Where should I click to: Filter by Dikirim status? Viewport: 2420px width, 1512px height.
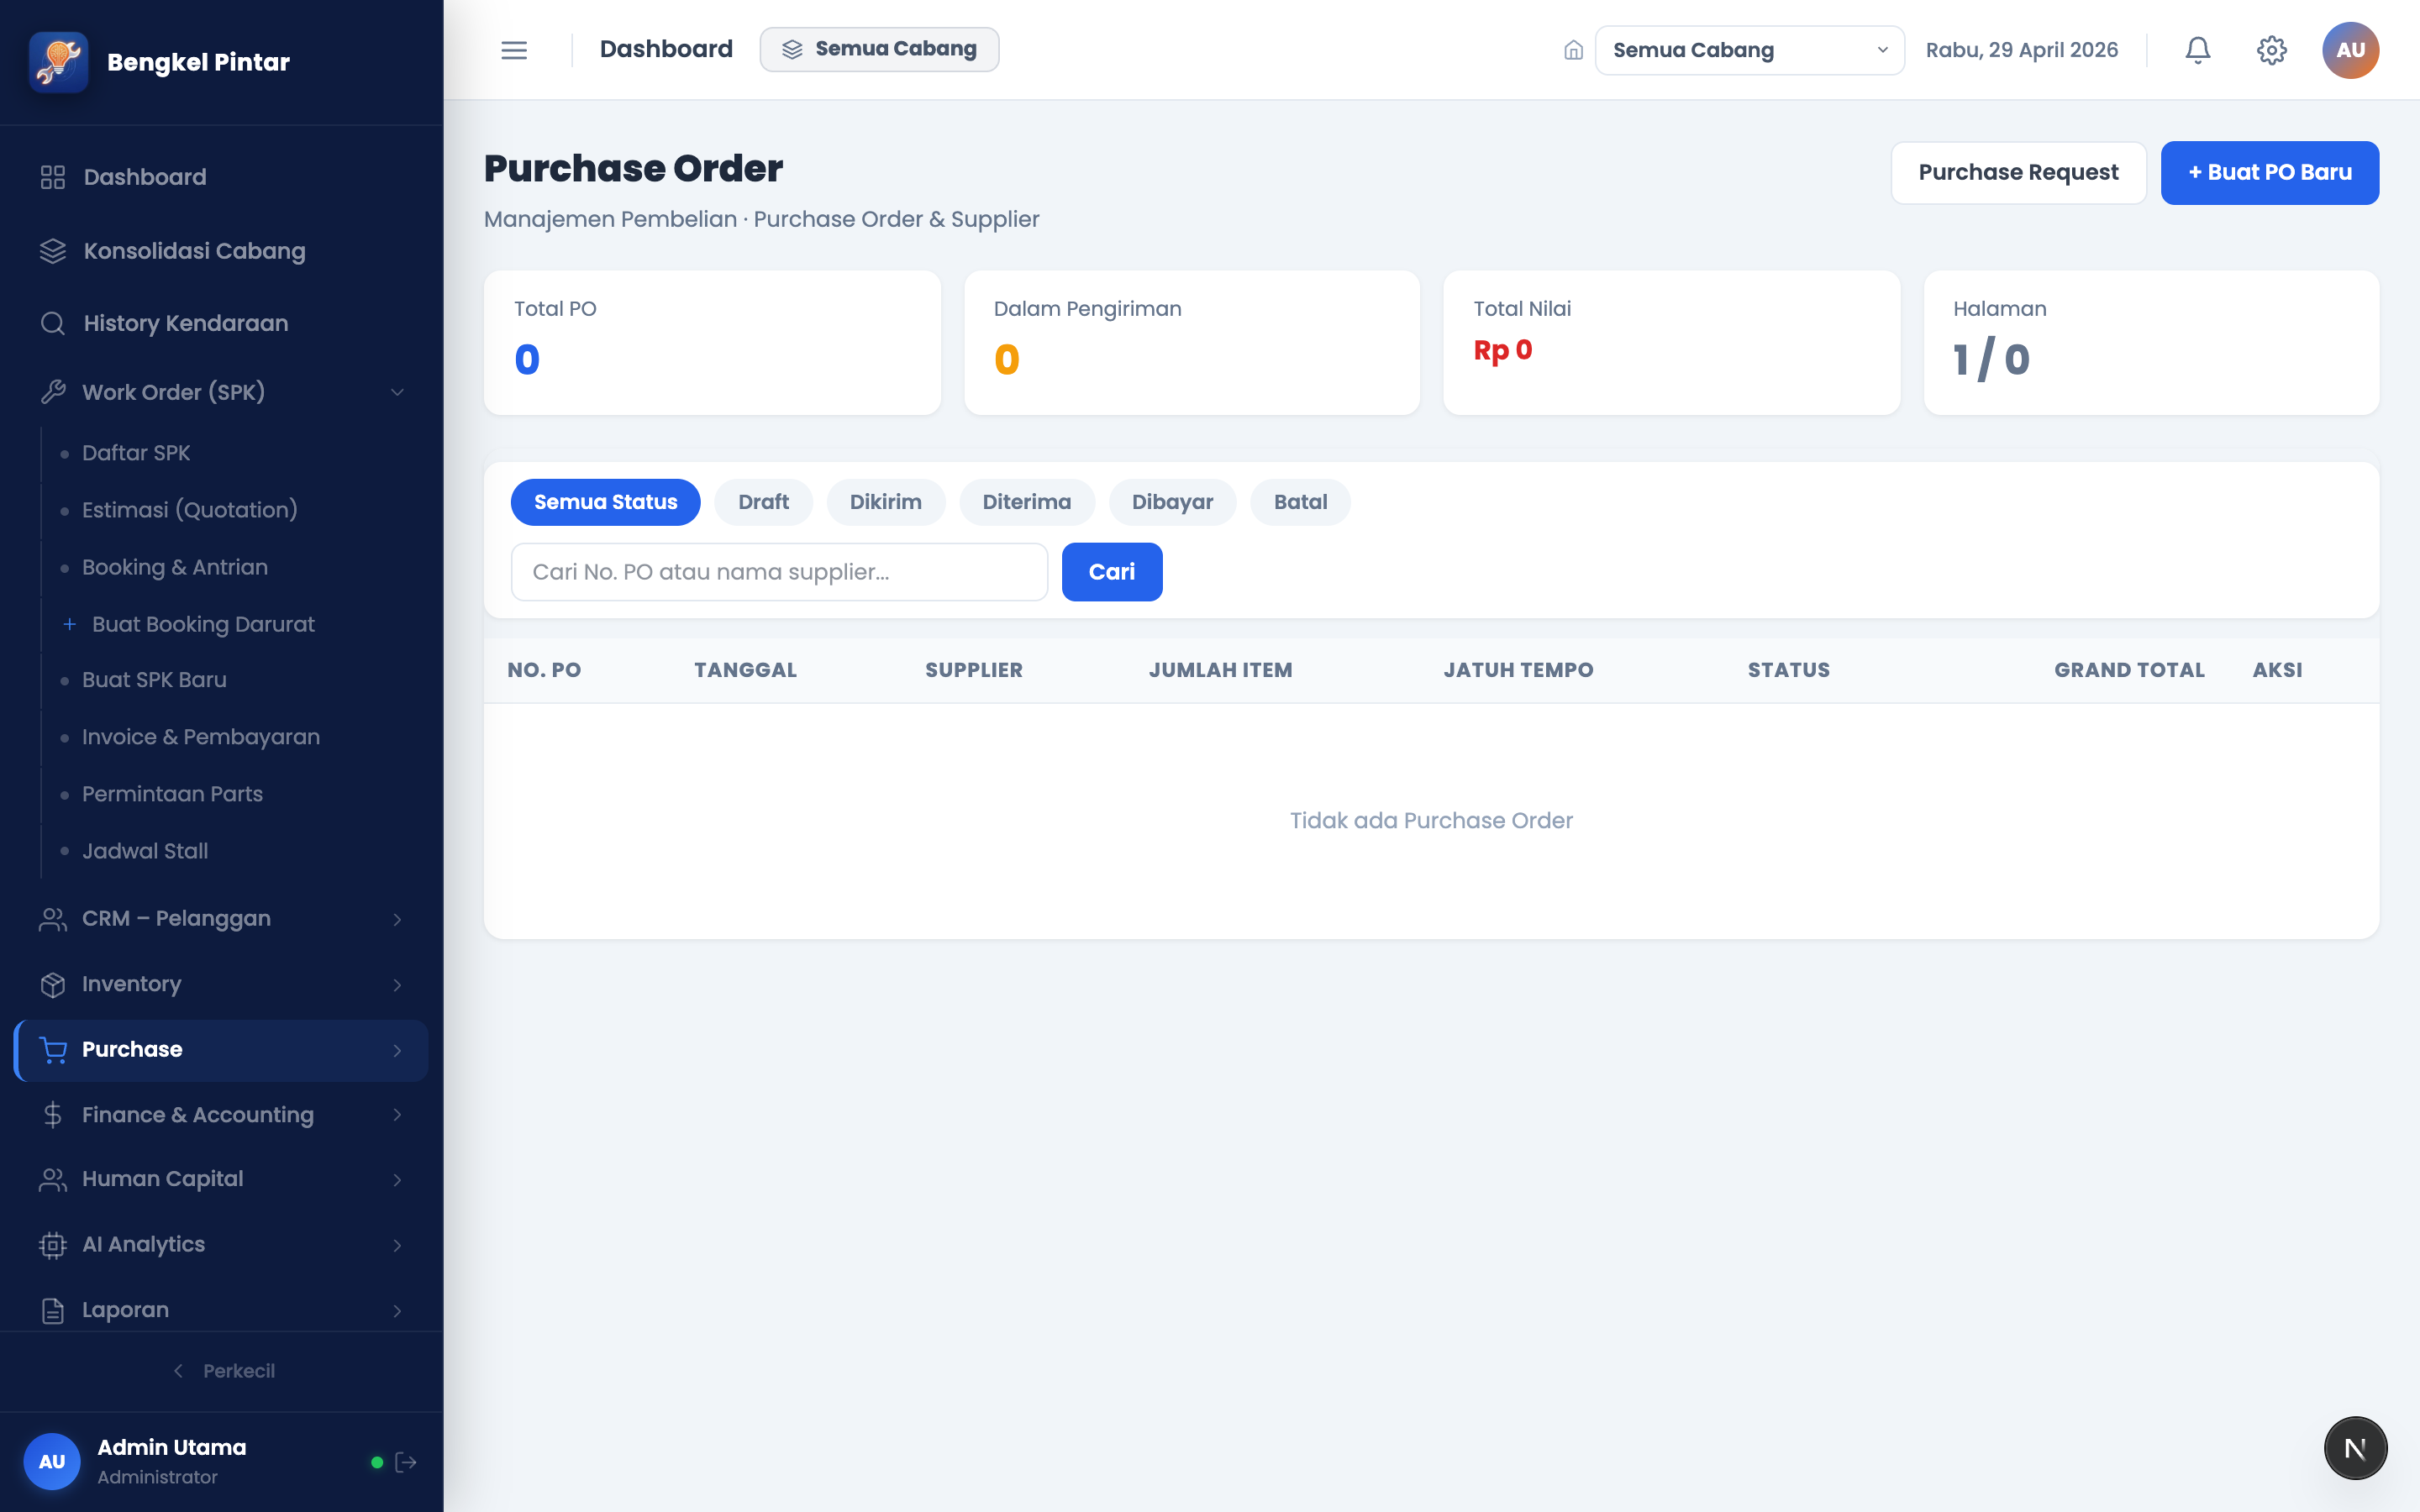885,502
